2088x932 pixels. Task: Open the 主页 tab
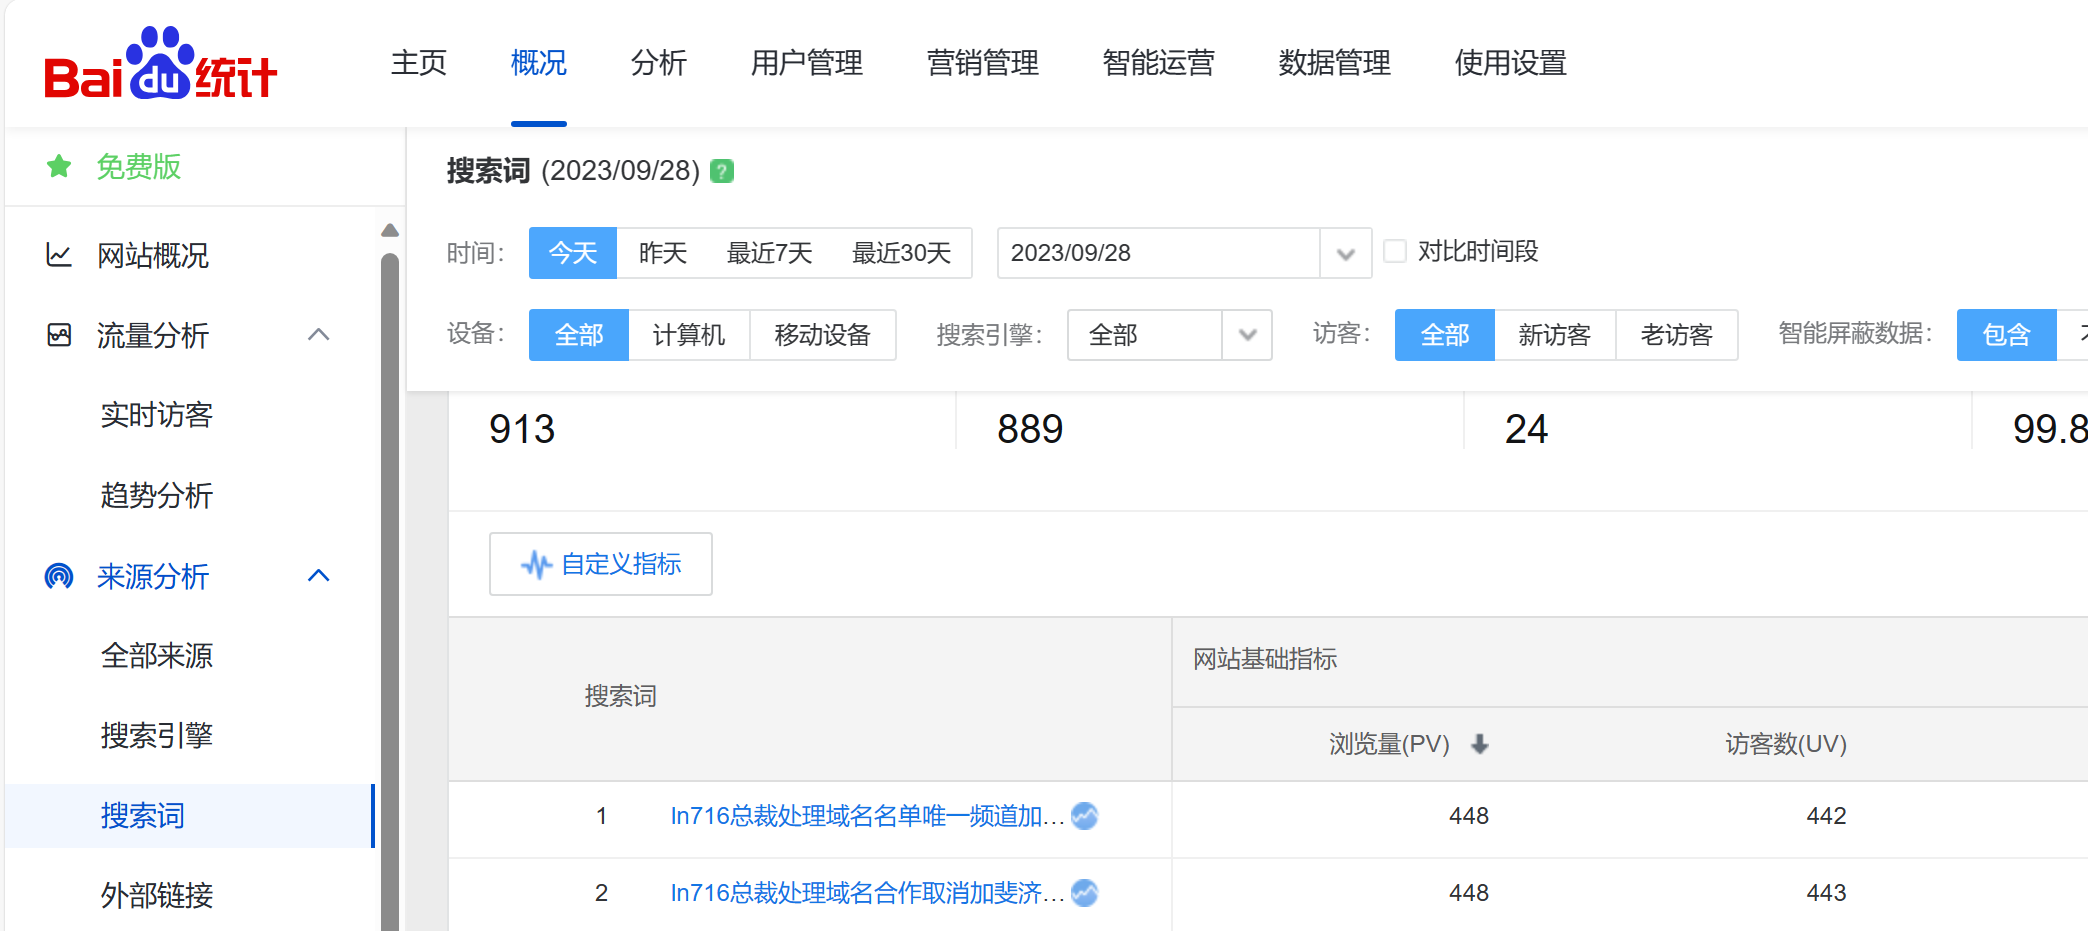coord(419,63)
